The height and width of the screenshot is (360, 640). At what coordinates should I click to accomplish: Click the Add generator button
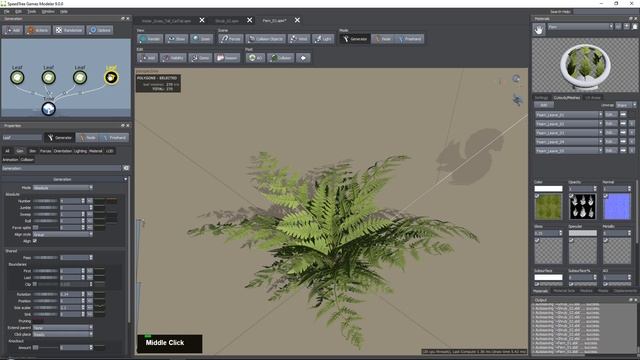(x=13, y=30)
